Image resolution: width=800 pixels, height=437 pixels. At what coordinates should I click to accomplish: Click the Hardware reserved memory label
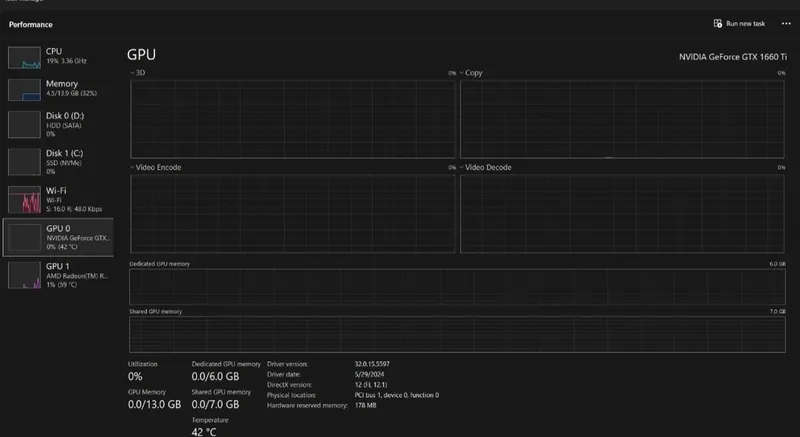click(x=307, y=405)
